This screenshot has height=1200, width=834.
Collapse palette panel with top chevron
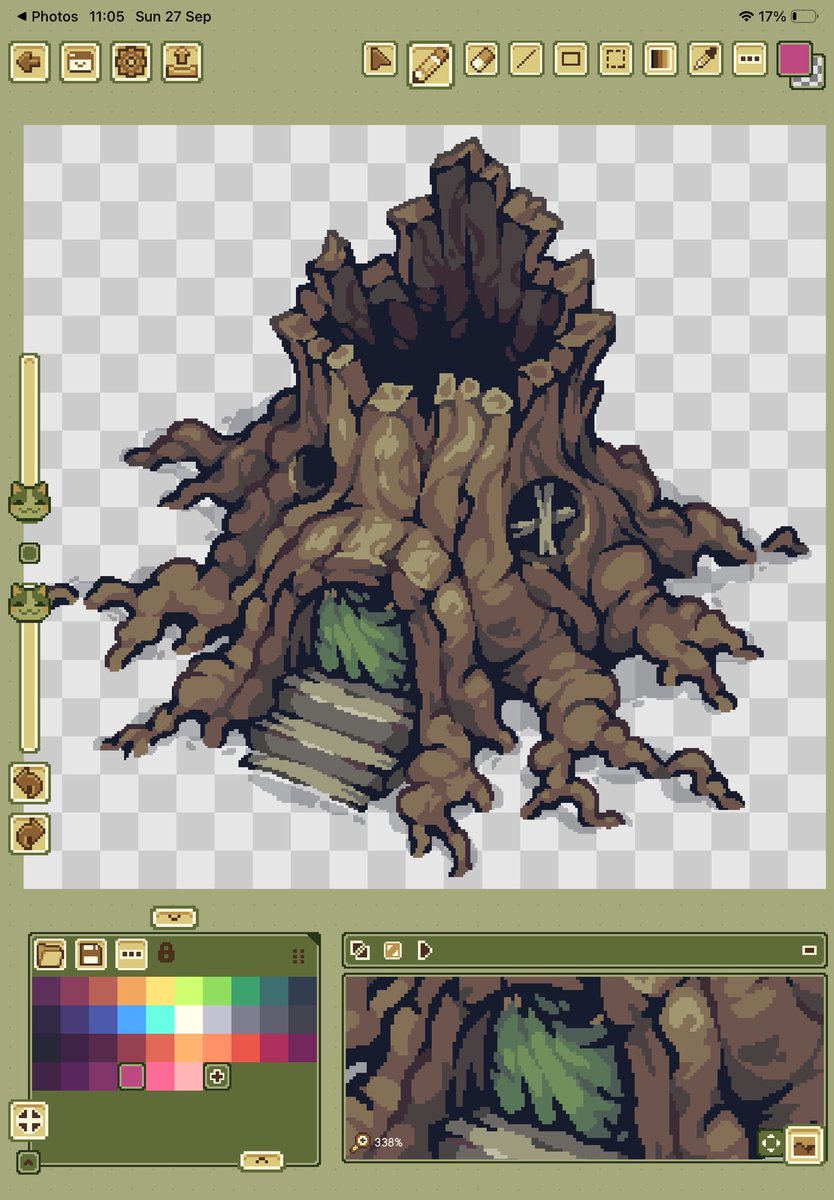point(174,916)
